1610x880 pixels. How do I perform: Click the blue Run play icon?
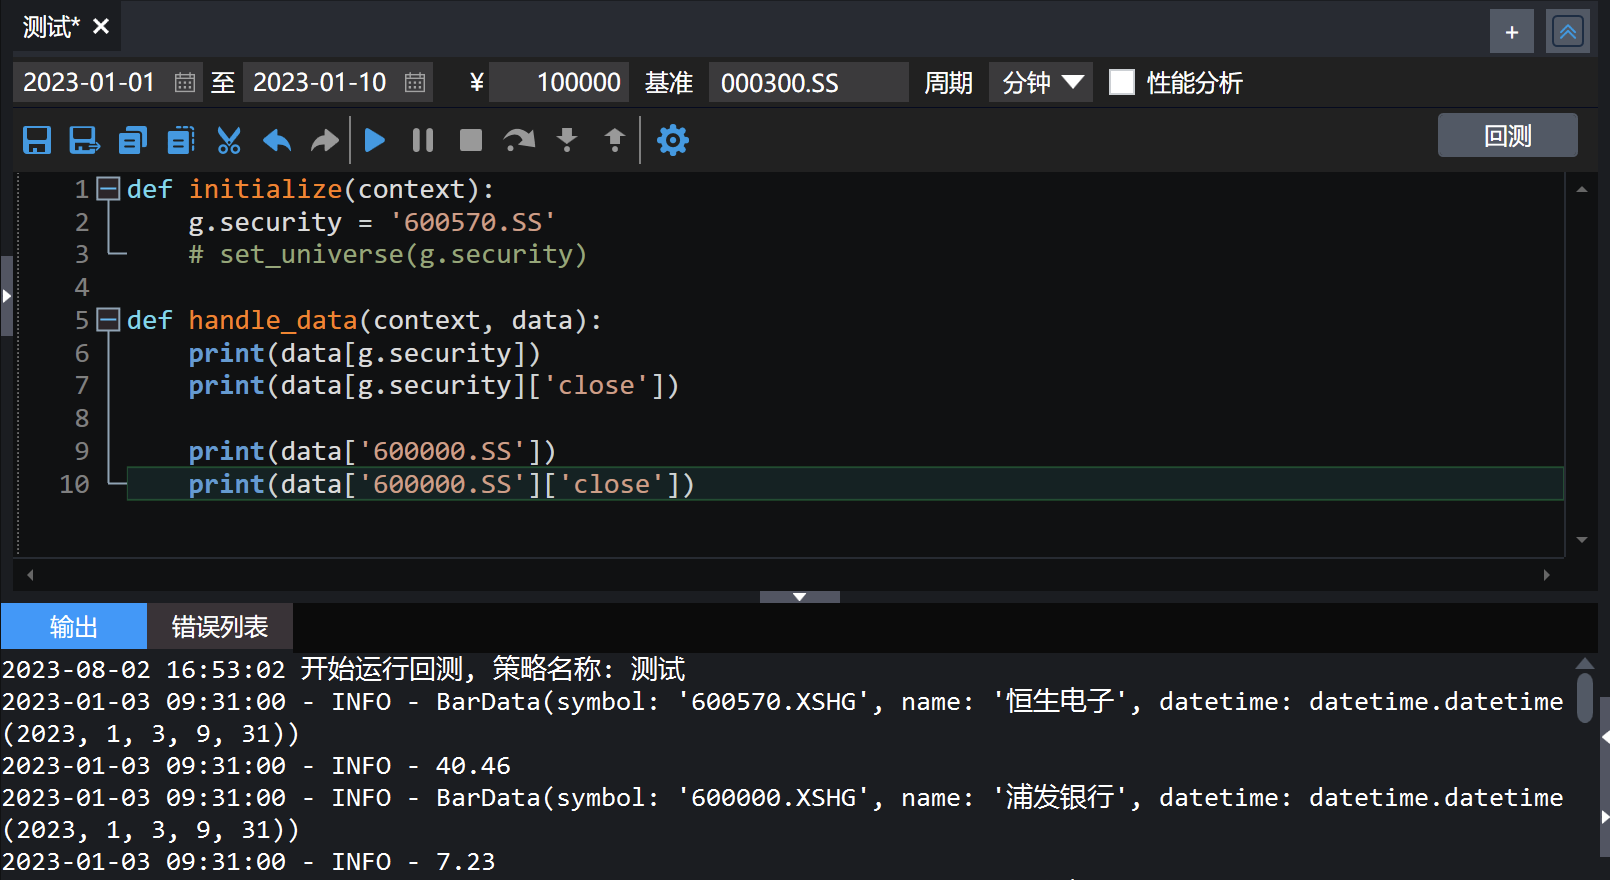point(375,140)
